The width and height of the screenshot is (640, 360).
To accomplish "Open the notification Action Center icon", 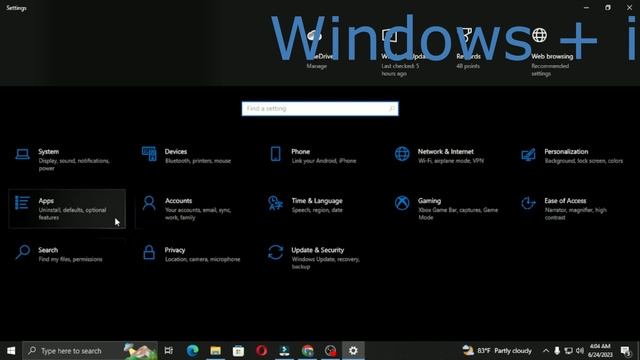I will click(625, 351).
